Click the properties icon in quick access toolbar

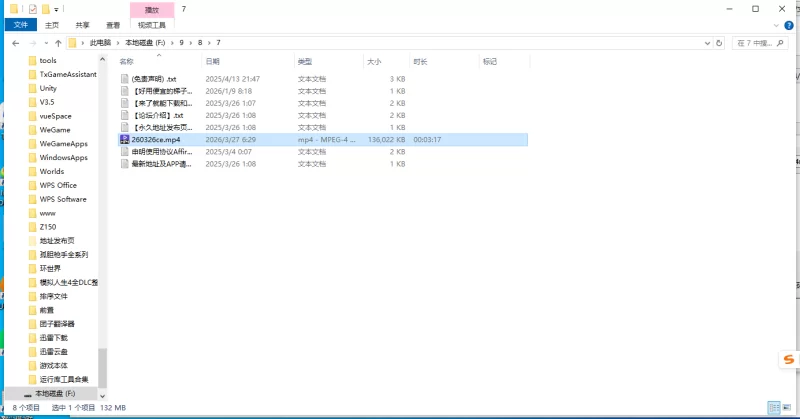32,8
